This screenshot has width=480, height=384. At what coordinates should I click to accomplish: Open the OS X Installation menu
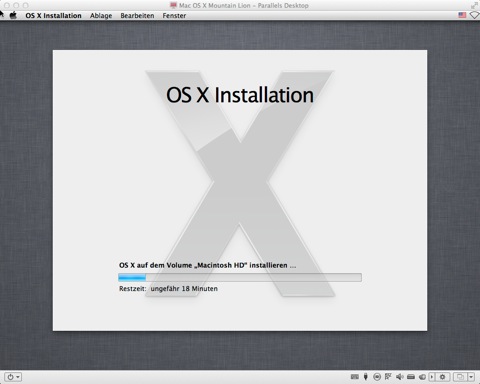[53, 16]
